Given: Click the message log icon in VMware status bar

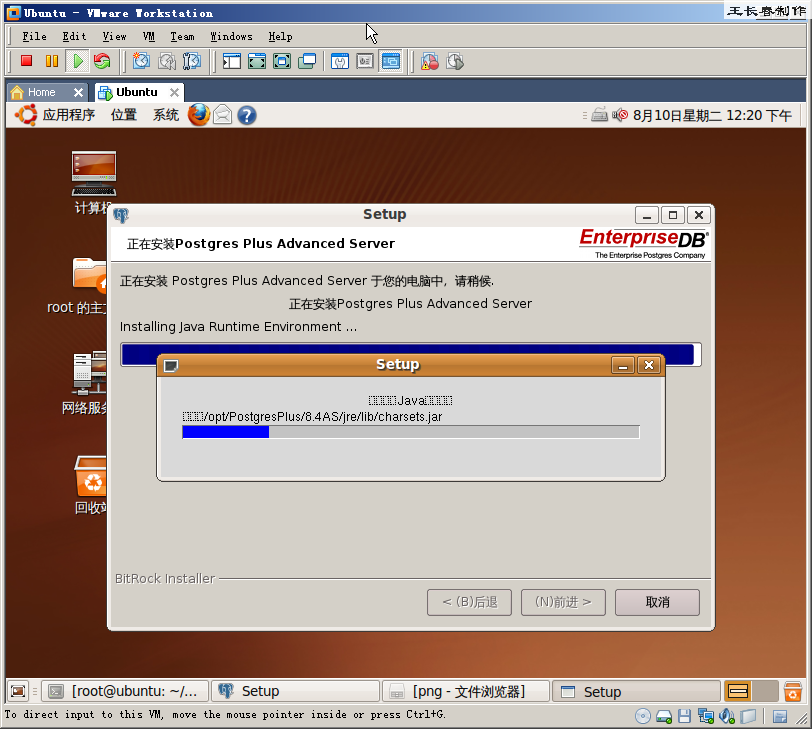Looking at the screenshot, I should click(x=780, y=717).
